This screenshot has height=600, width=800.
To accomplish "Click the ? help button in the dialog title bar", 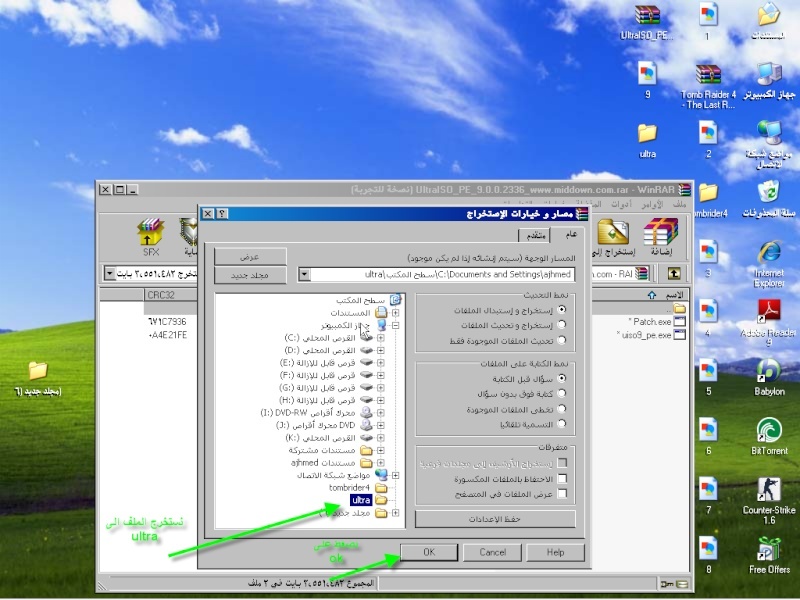I will (x=222, y=213).
